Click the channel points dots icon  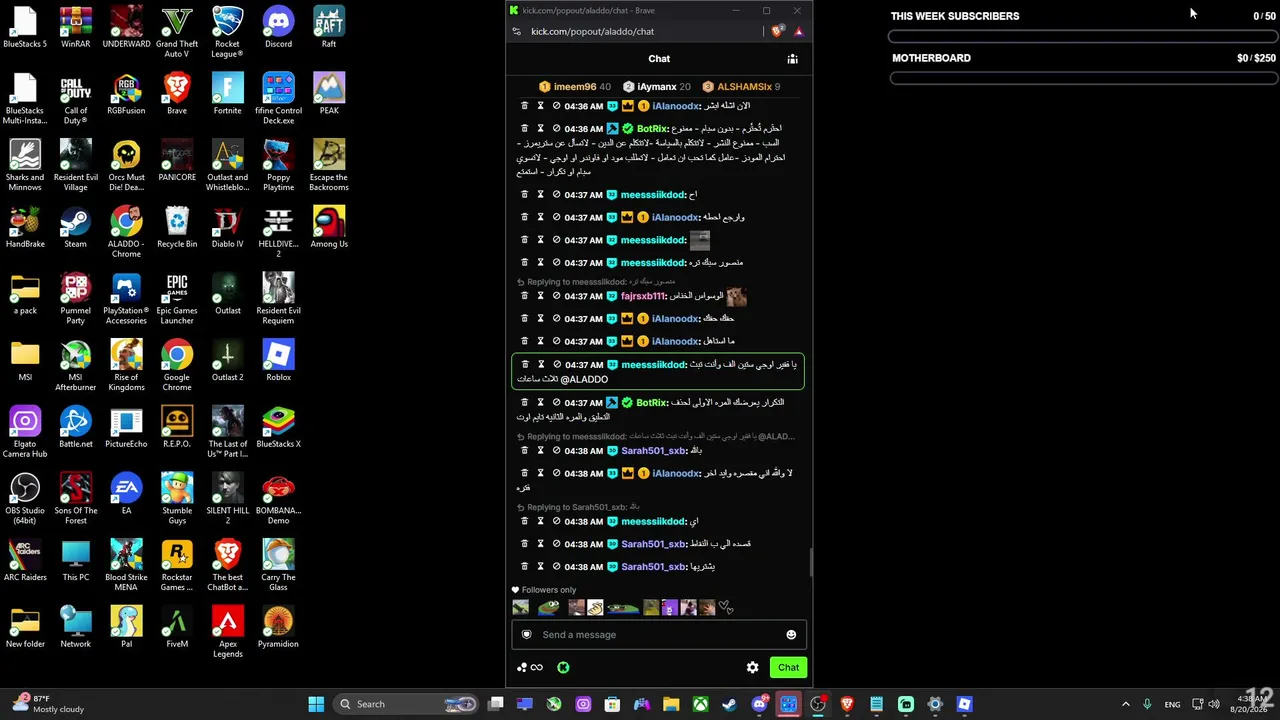click(521, 667)
